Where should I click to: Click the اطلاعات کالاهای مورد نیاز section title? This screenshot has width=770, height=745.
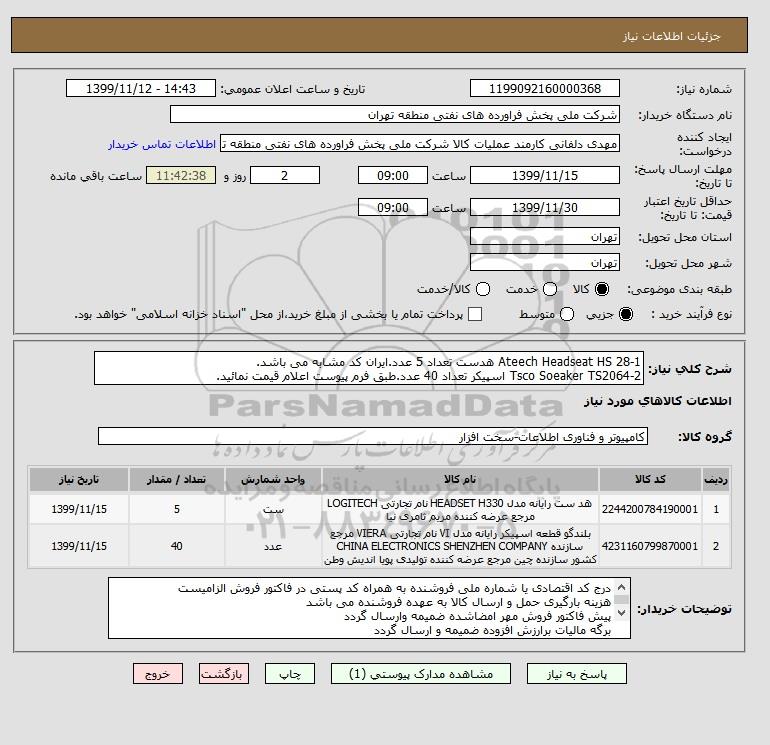pos(658,401)
